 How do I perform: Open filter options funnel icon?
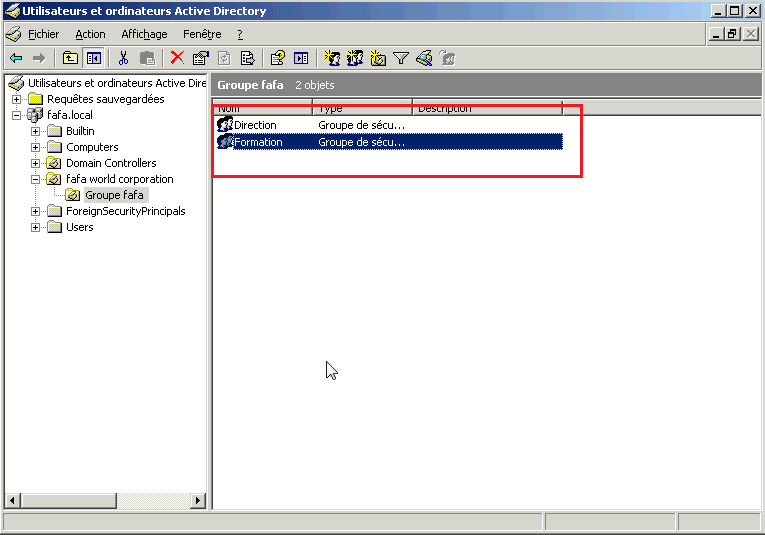click(401, 59)
